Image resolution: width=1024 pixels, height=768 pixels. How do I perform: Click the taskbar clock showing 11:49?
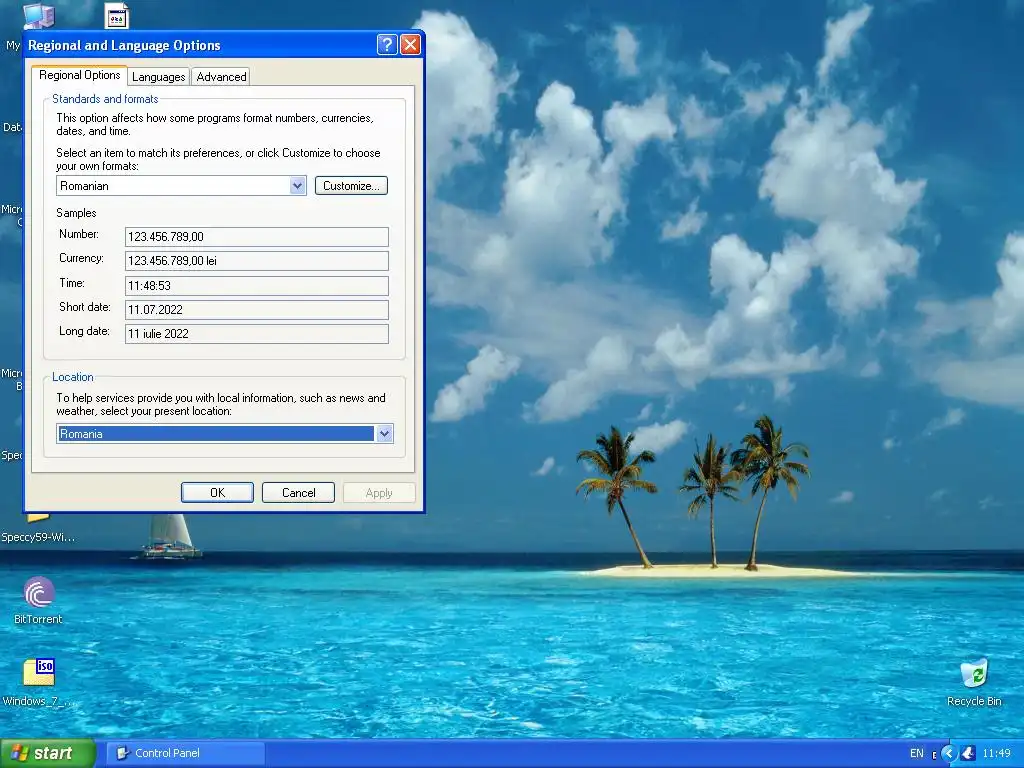(x=996, y=754)
